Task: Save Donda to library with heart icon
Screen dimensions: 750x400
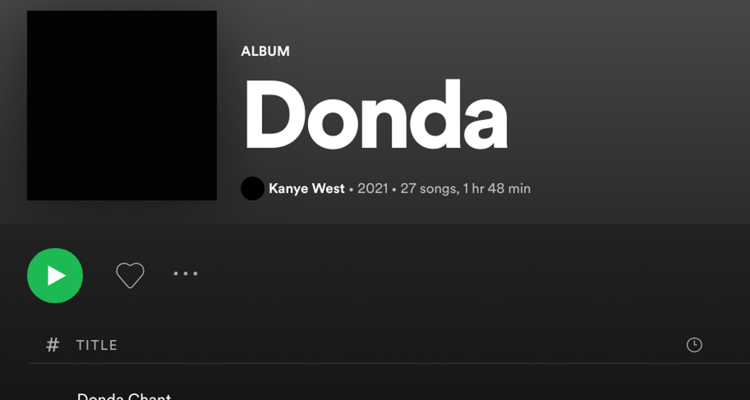Action: point(130,275)
